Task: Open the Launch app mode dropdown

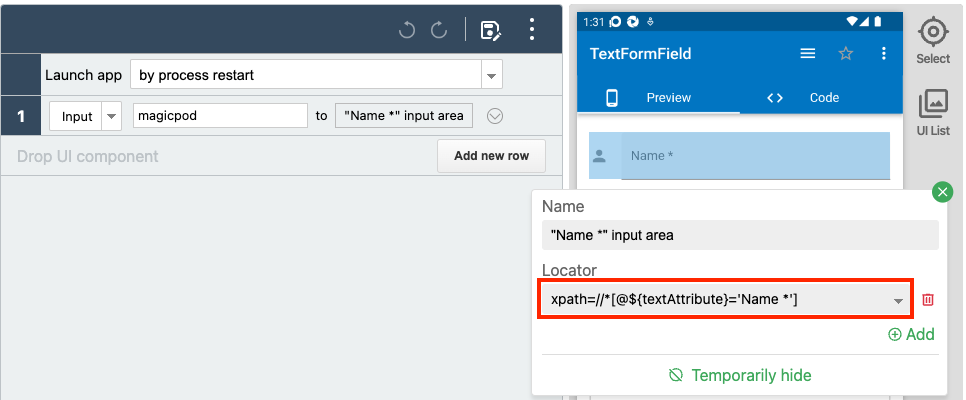Action: coord(491,75)
